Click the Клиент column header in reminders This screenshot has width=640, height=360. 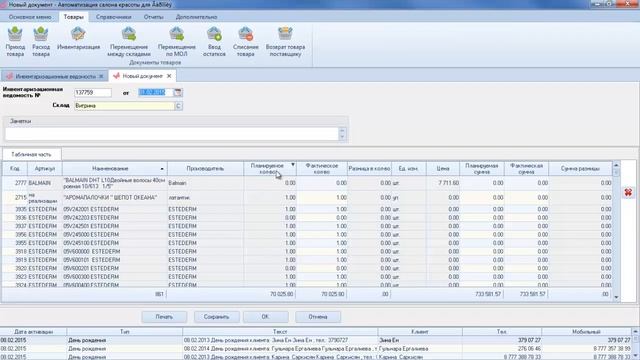click(420, 332)
